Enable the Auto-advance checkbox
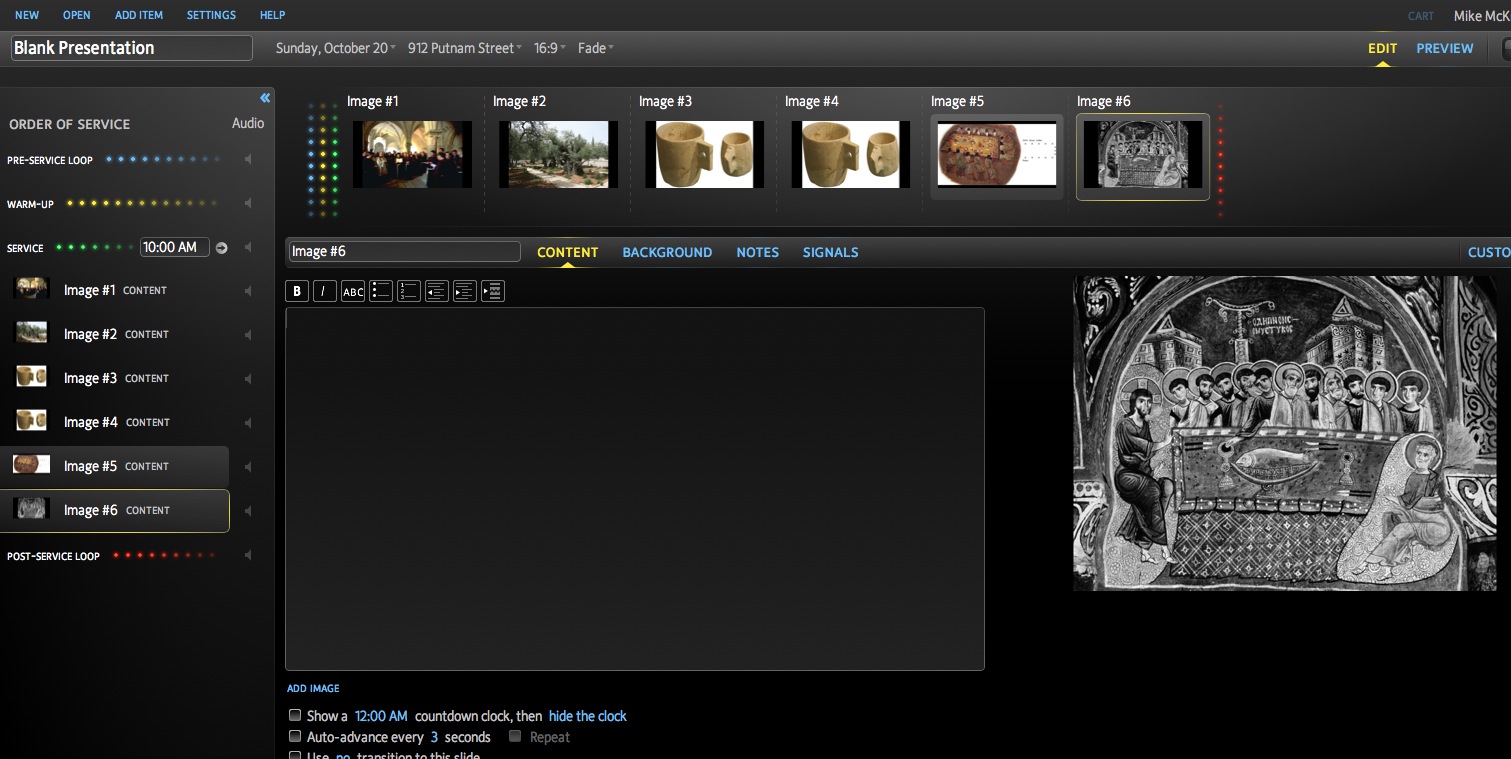This screenshot has width=1511, height=759. pos(295,736)
